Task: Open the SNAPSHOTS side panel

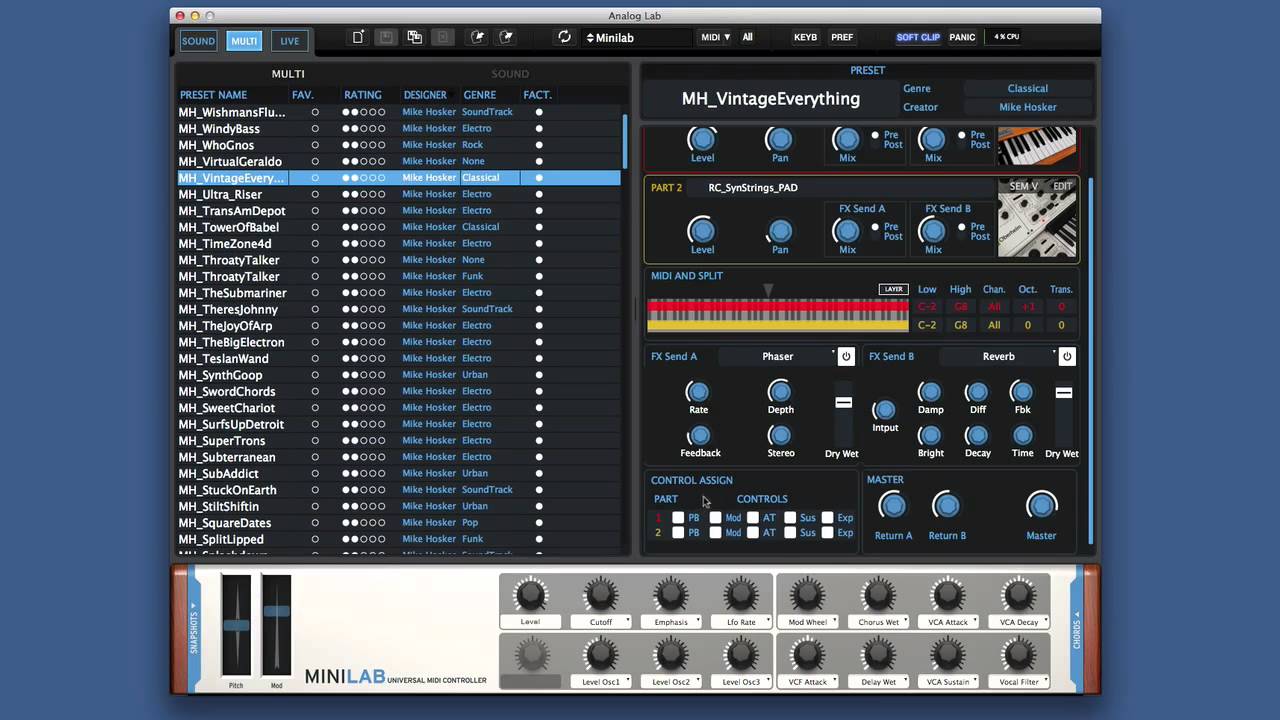Action: click(x=194, y=628)
